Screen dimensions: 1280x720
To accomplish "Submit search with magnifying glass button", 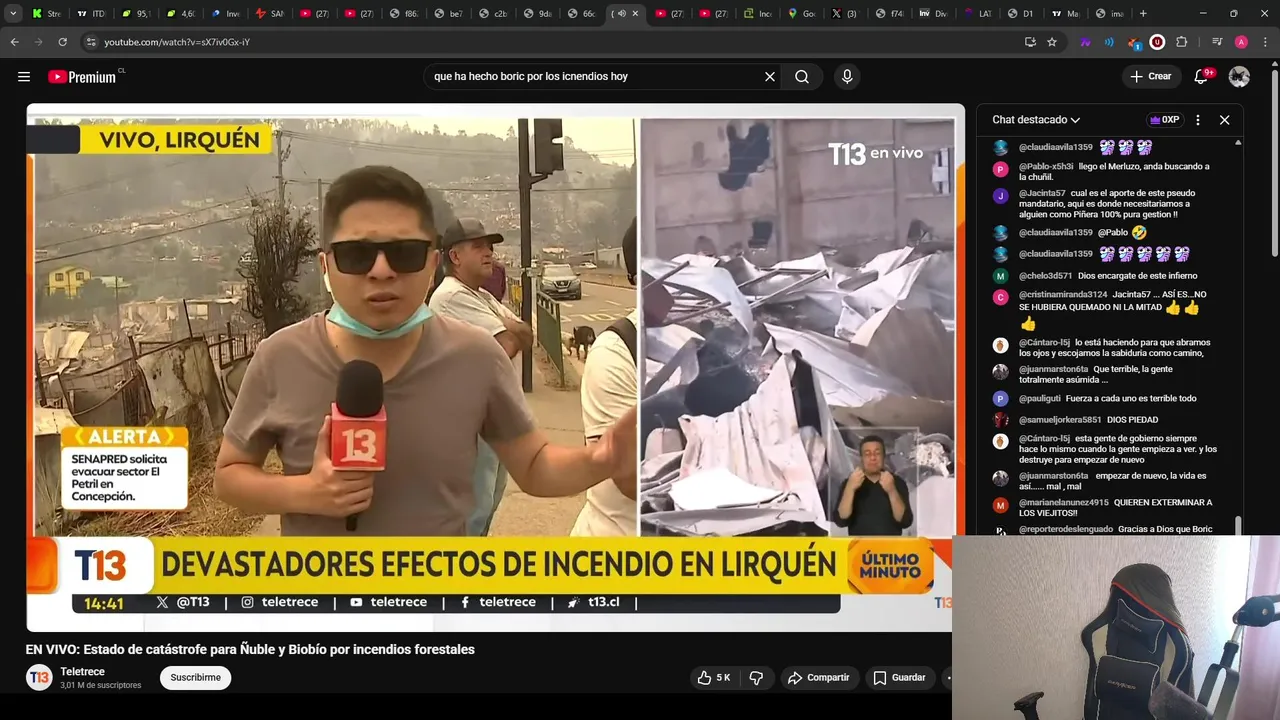I will pyautogui.click(x=802, y=77).
